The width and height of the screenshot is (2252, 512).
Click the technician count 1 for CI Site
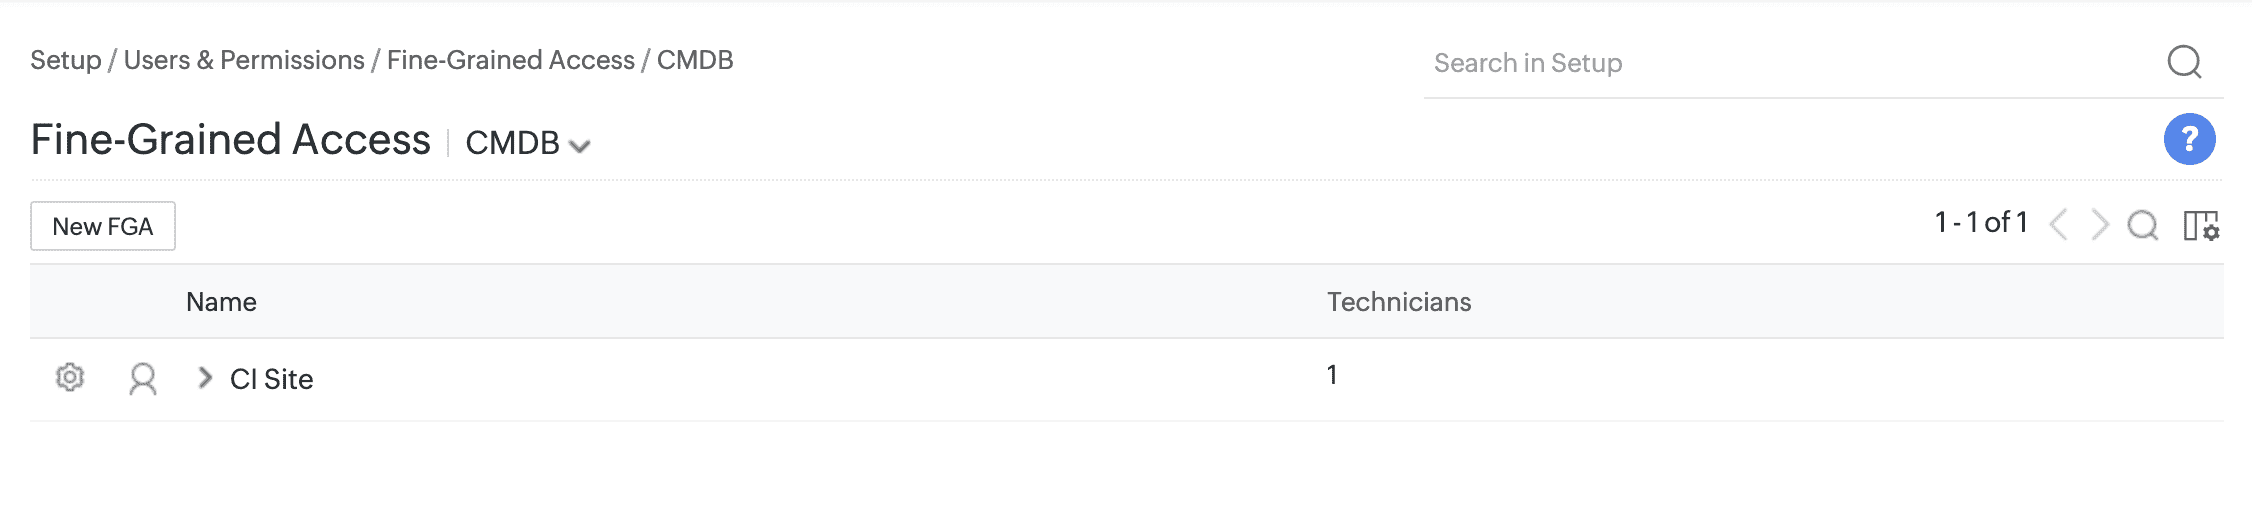[1332, 375]
